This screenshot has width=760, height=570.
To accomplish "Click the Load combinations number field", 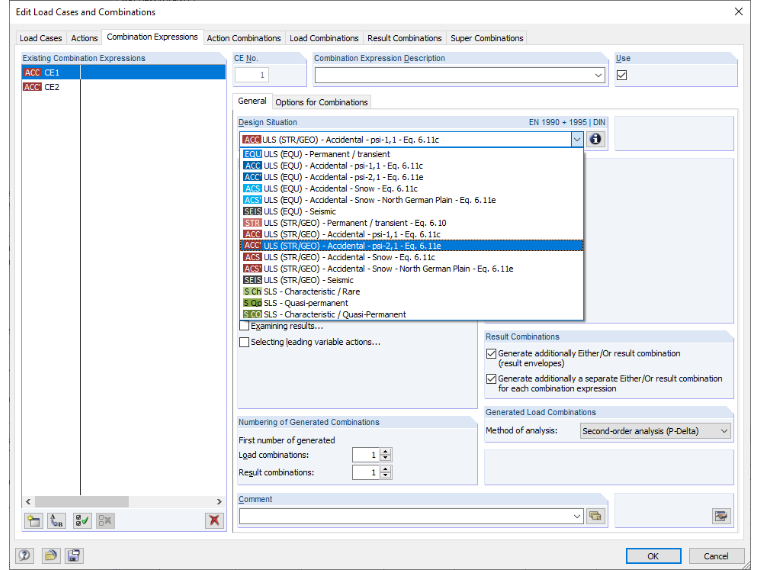I will pyautogui.click(x=366, y=455).
